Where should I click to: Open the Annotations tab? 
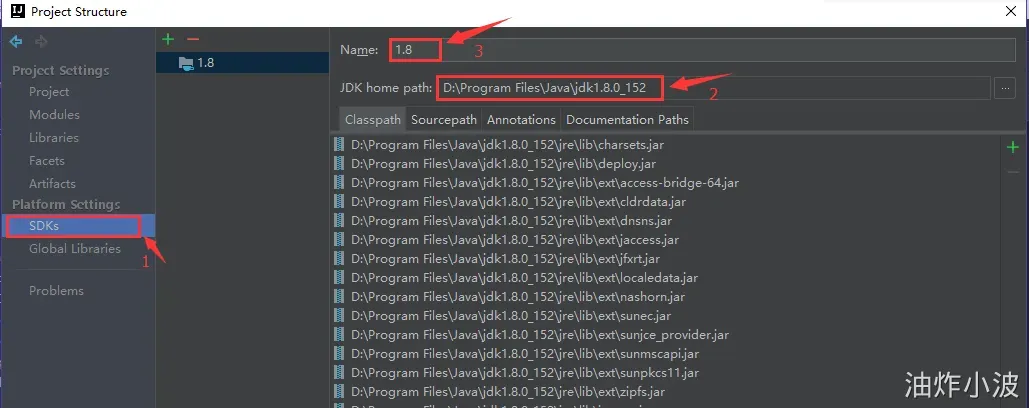[521, 120]
